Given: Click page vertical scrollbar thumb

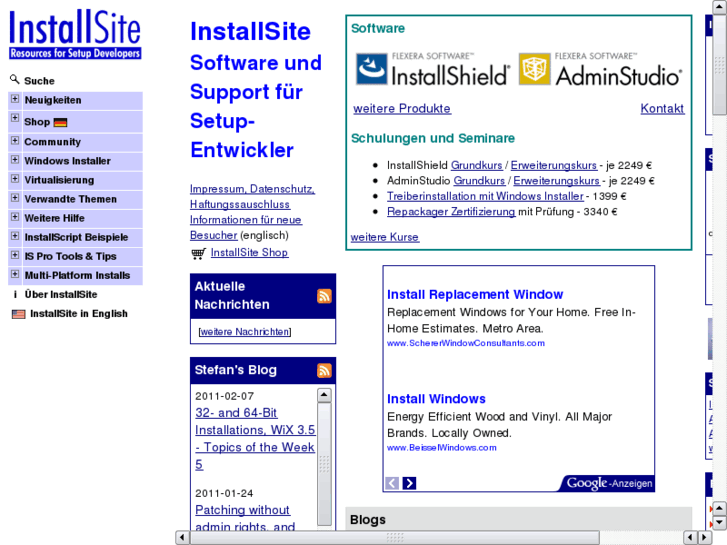Looking at the screenshot, I should (719, 64).
